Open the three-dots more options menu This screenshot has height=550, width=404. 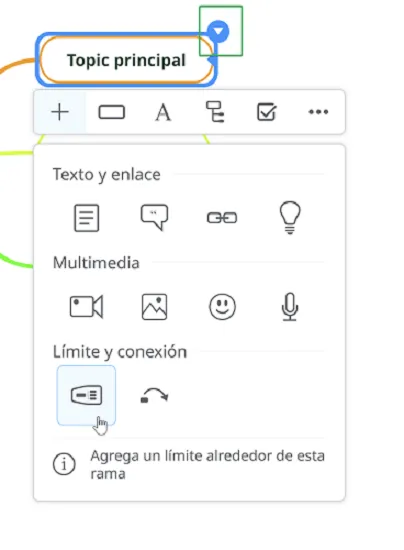(318, 112)
